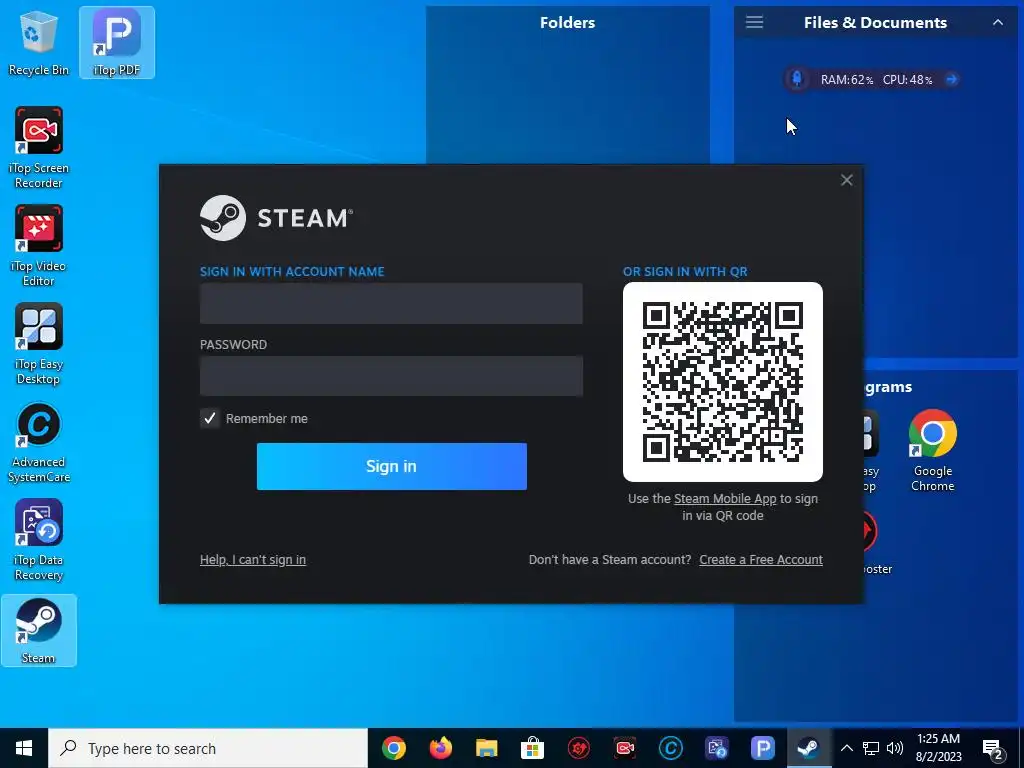
Task: Show hidden system tray icons
Action: click(847, 748)
